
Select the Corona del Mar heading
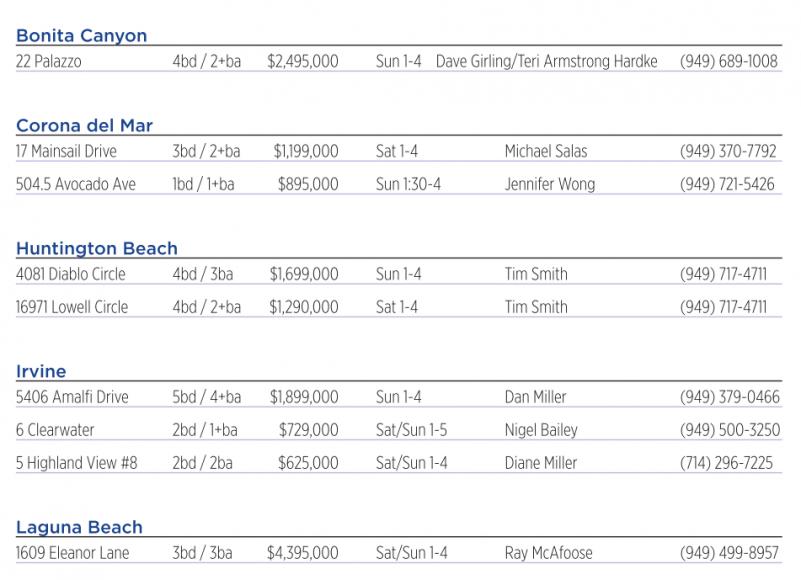click(85, 126)
